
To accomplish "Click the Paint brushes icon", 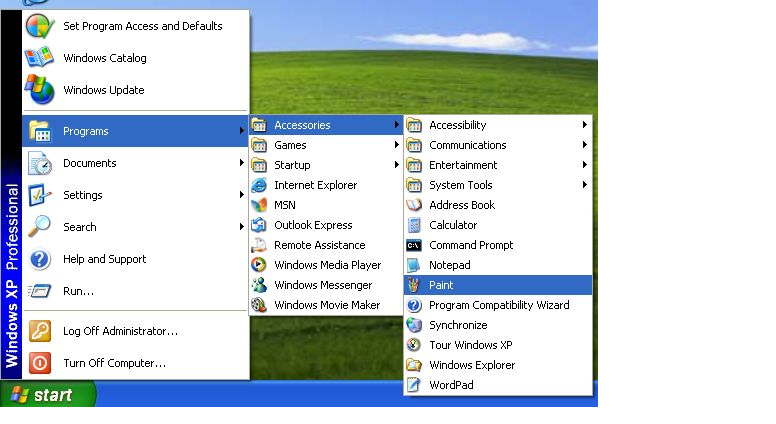I will 414,285.
